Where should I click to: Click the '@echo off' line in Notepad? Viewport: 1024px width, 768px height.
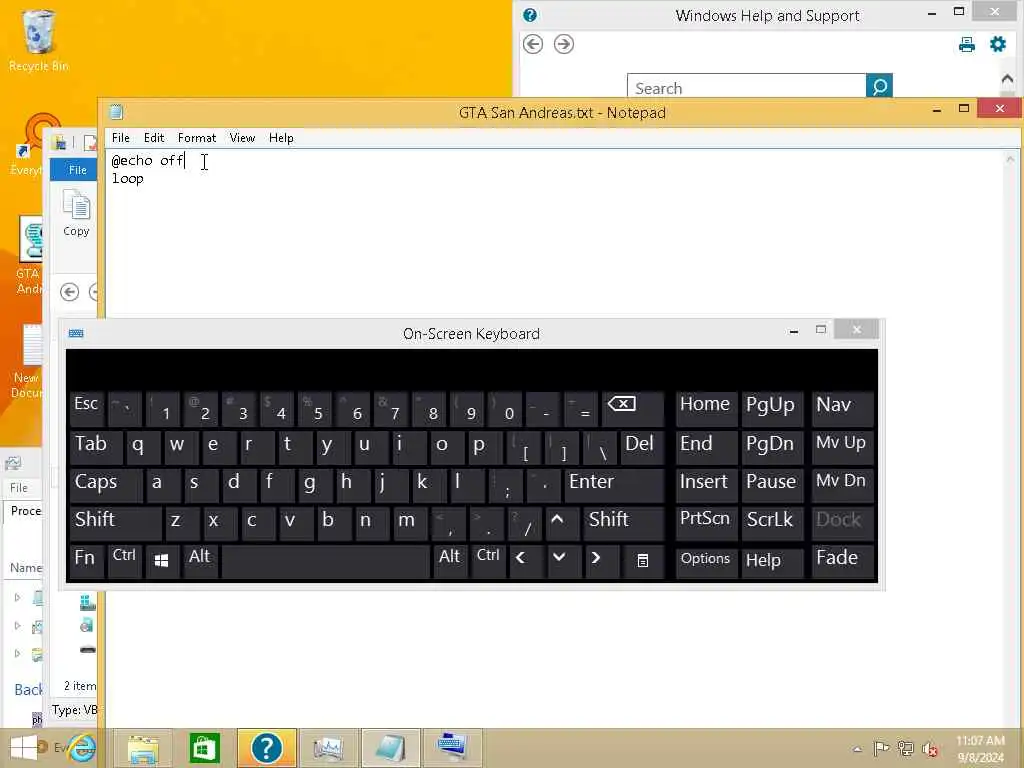(148, 161)
